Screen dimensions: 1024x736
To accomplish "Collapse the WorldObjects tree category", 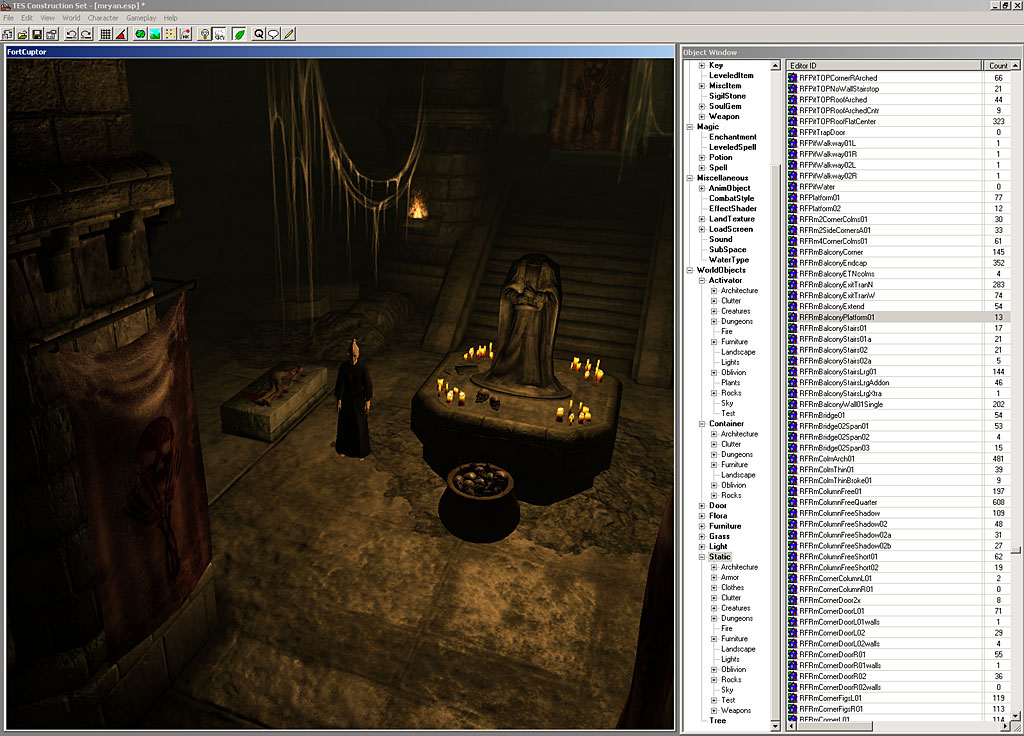I will 690,270.
